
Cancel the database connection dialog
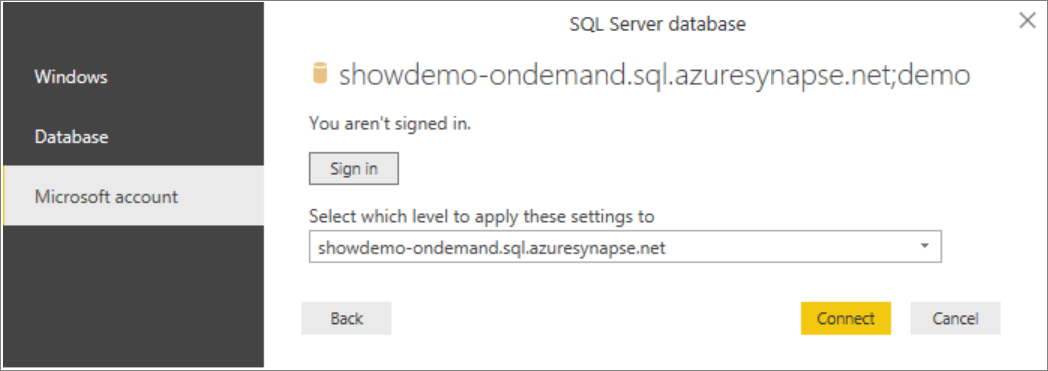pos(955,318)
